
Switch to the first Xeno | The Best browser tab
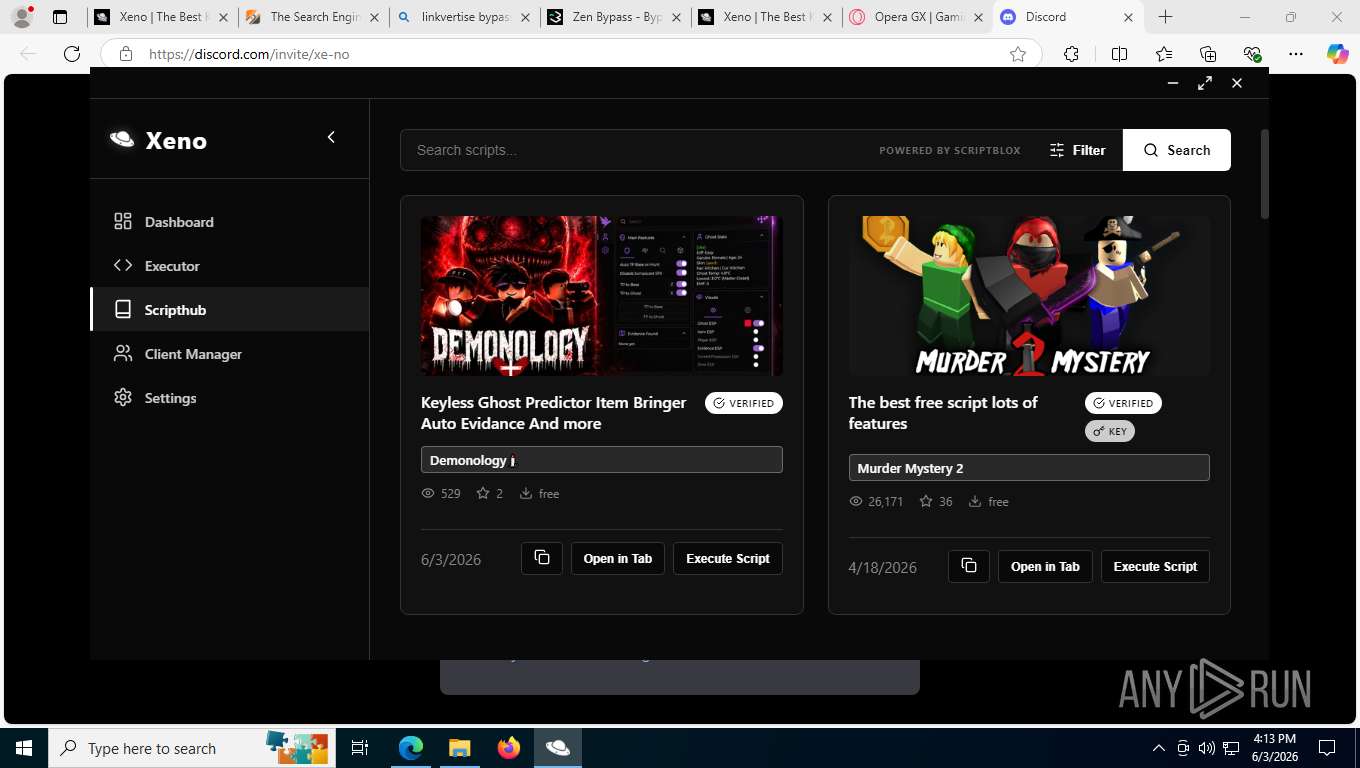[161, 17]
